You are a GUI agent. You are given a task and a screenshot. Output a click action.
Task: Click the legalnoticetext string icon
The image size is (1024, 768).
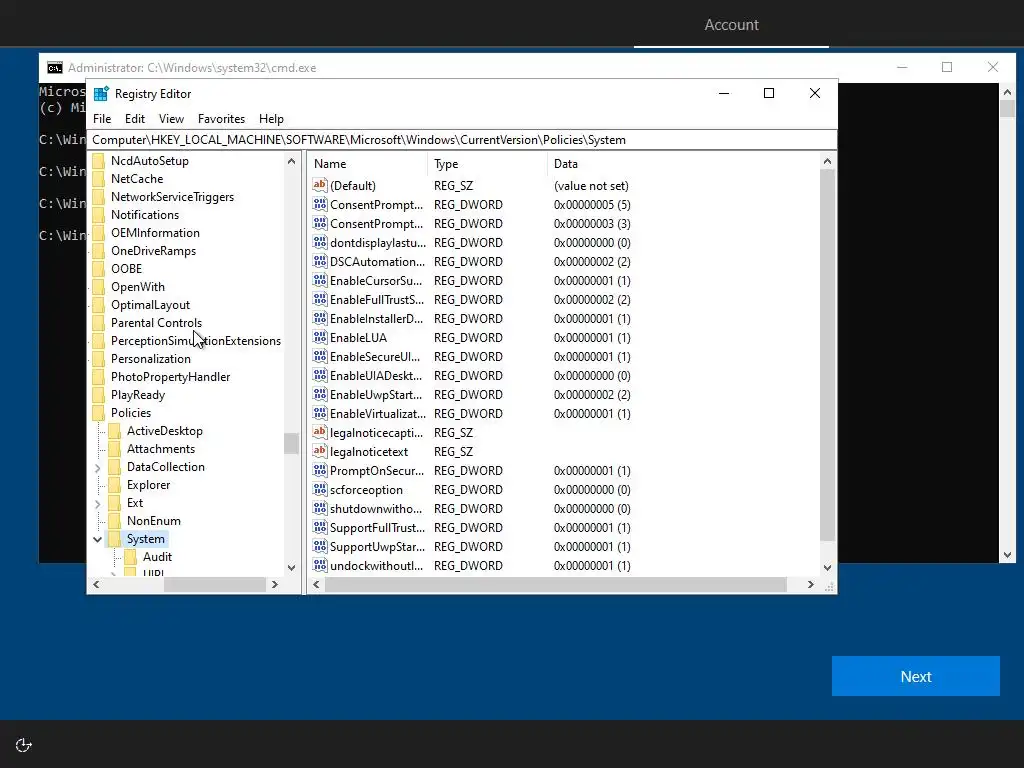coord(319,451)
